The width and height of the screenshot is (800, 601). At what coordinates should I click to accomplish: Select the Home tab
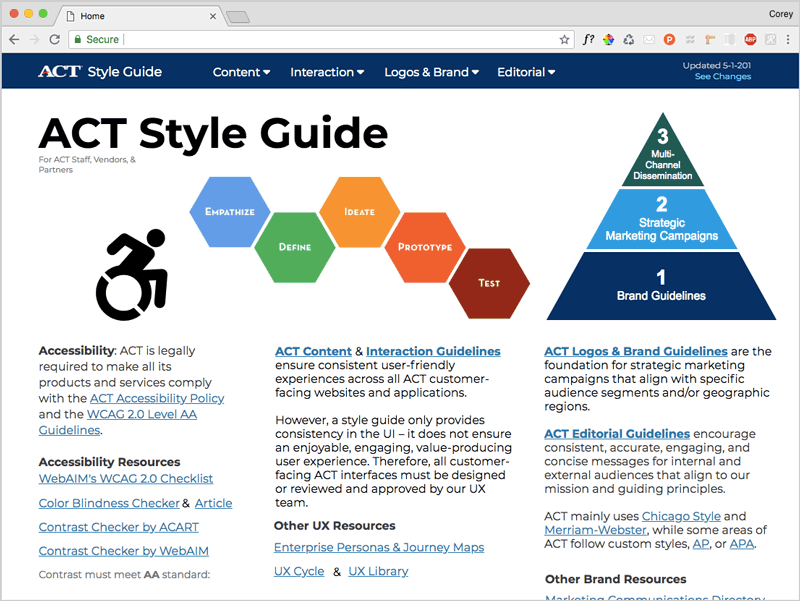138,16
